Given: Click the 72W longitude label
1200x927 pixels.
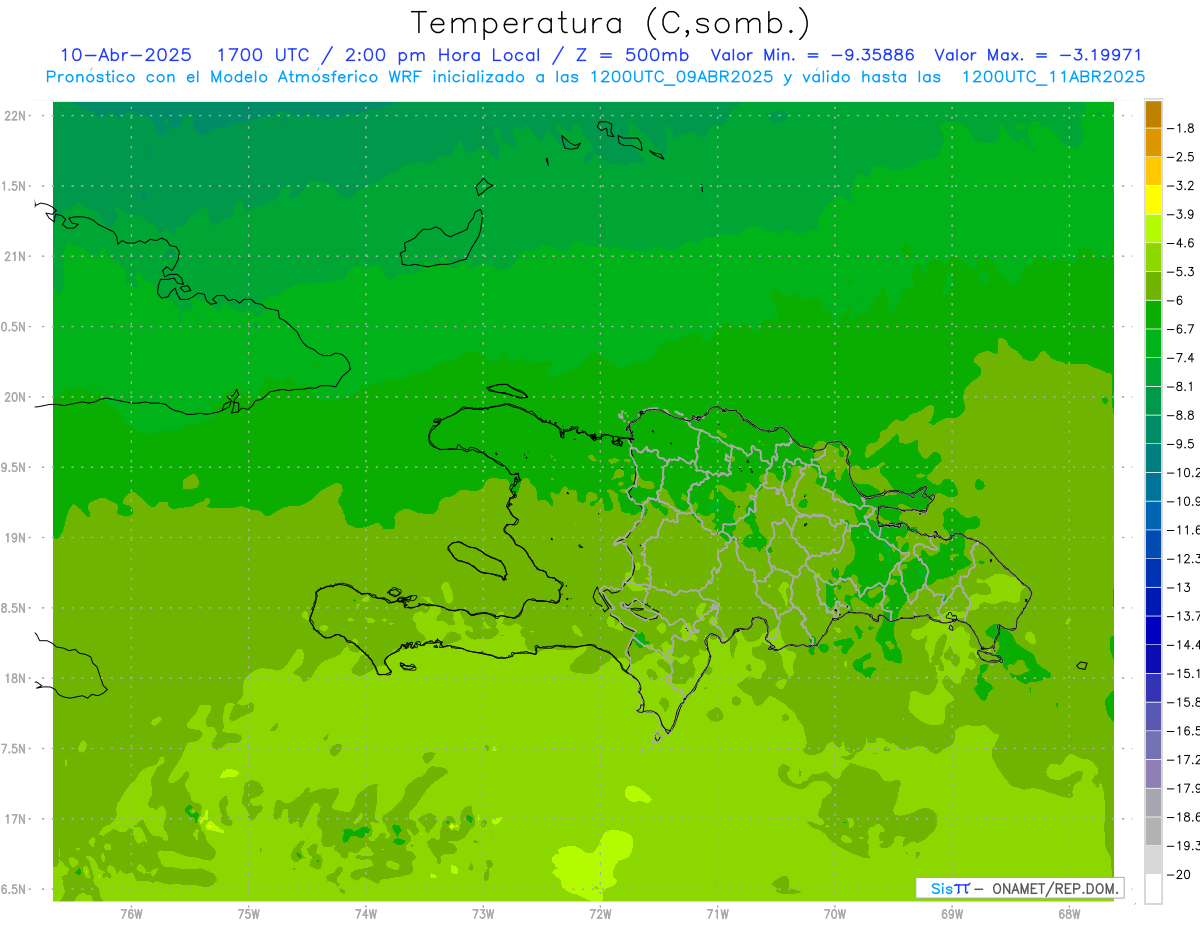Looking at the screenshot, I should tap(601, 913).
